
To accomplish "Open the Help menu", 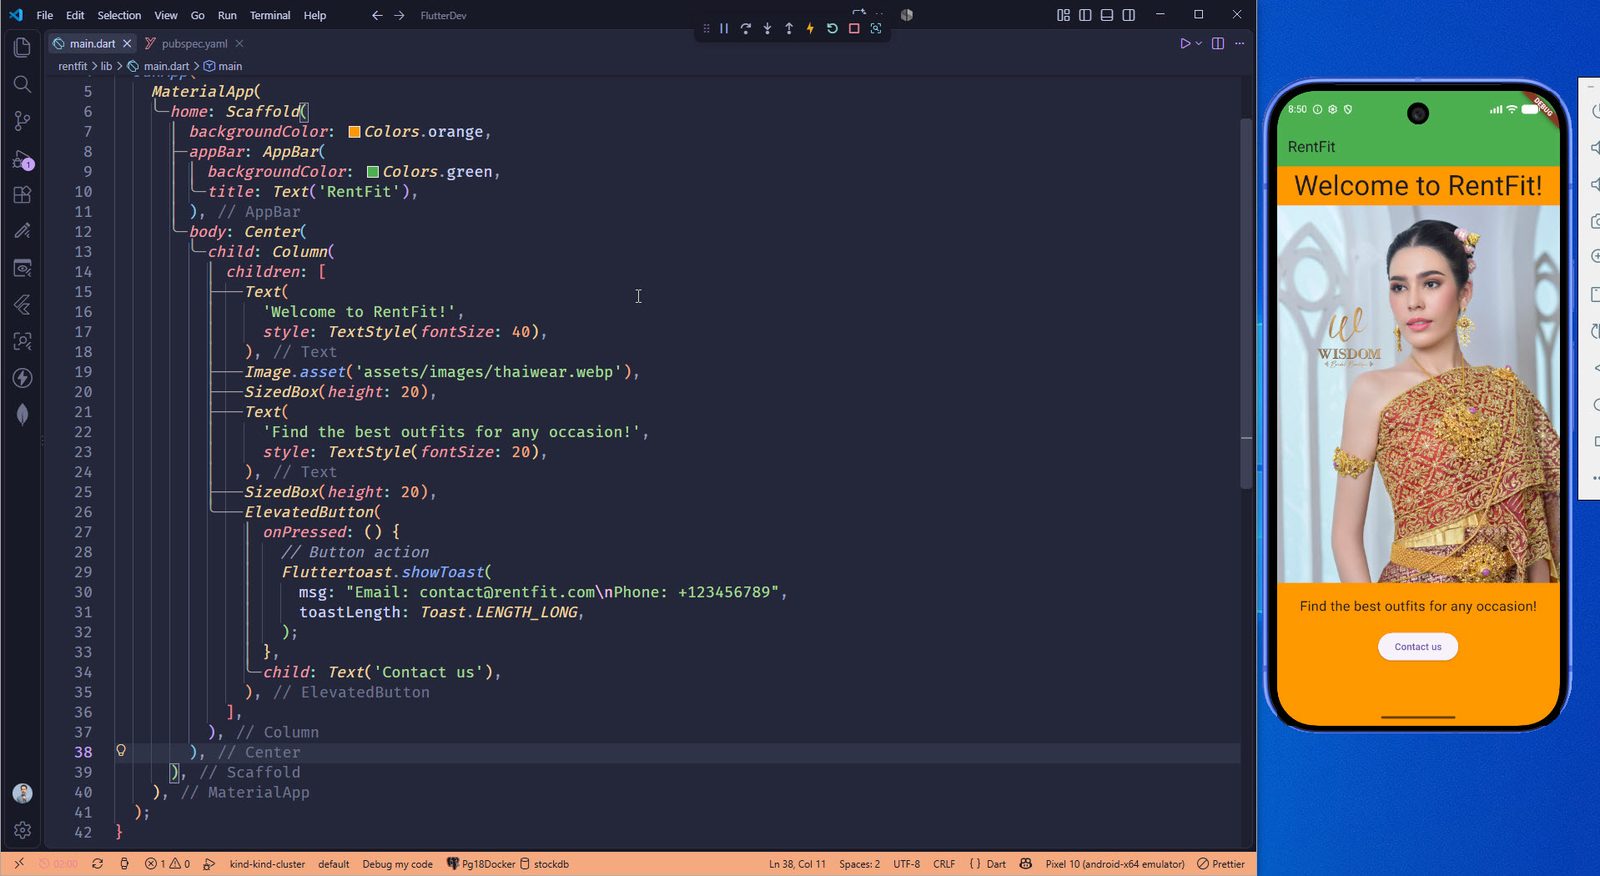I will click(315, 15).
